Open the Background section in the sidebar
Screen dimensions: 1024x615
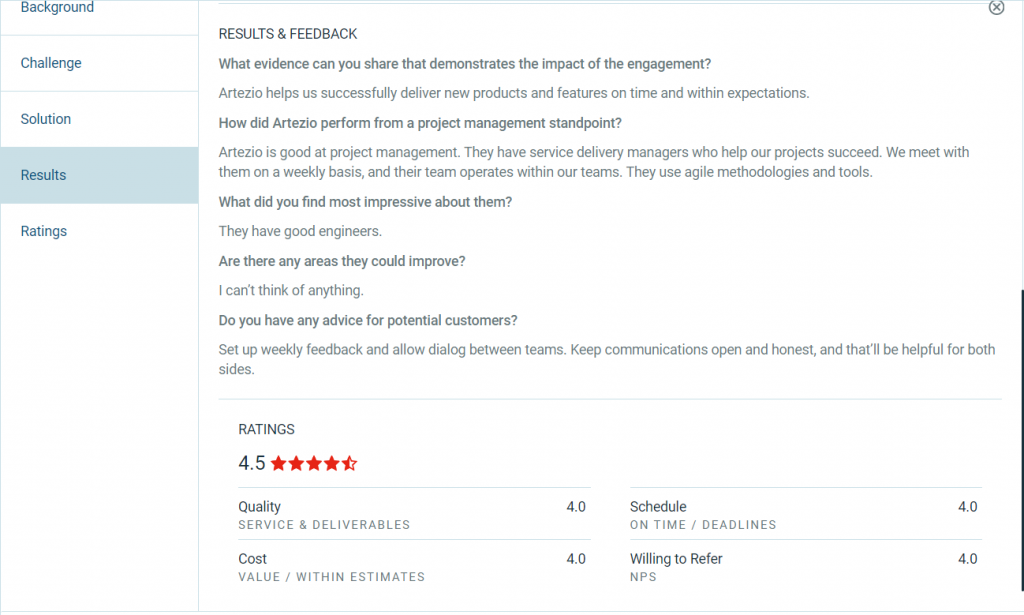[57, 8]
